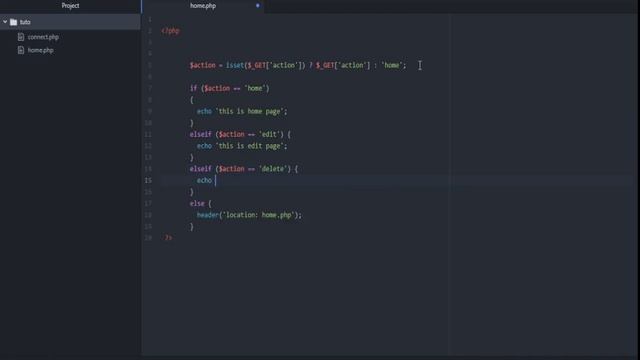
Task: Click 'this is edit page' string
Action: pos(249,146)
